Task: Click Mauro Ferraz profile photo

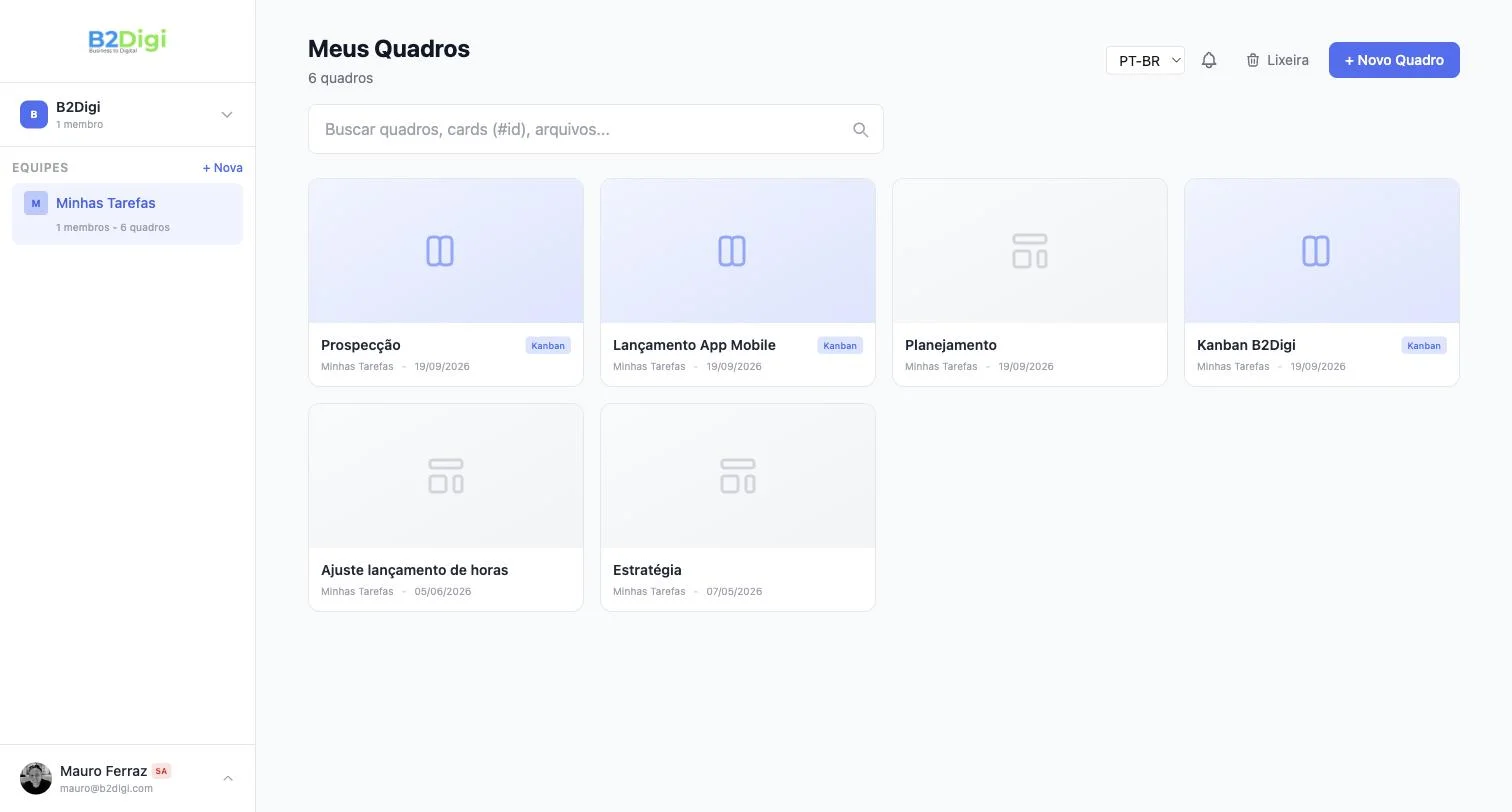Action: pyautogui.click(x=36, y=778)
